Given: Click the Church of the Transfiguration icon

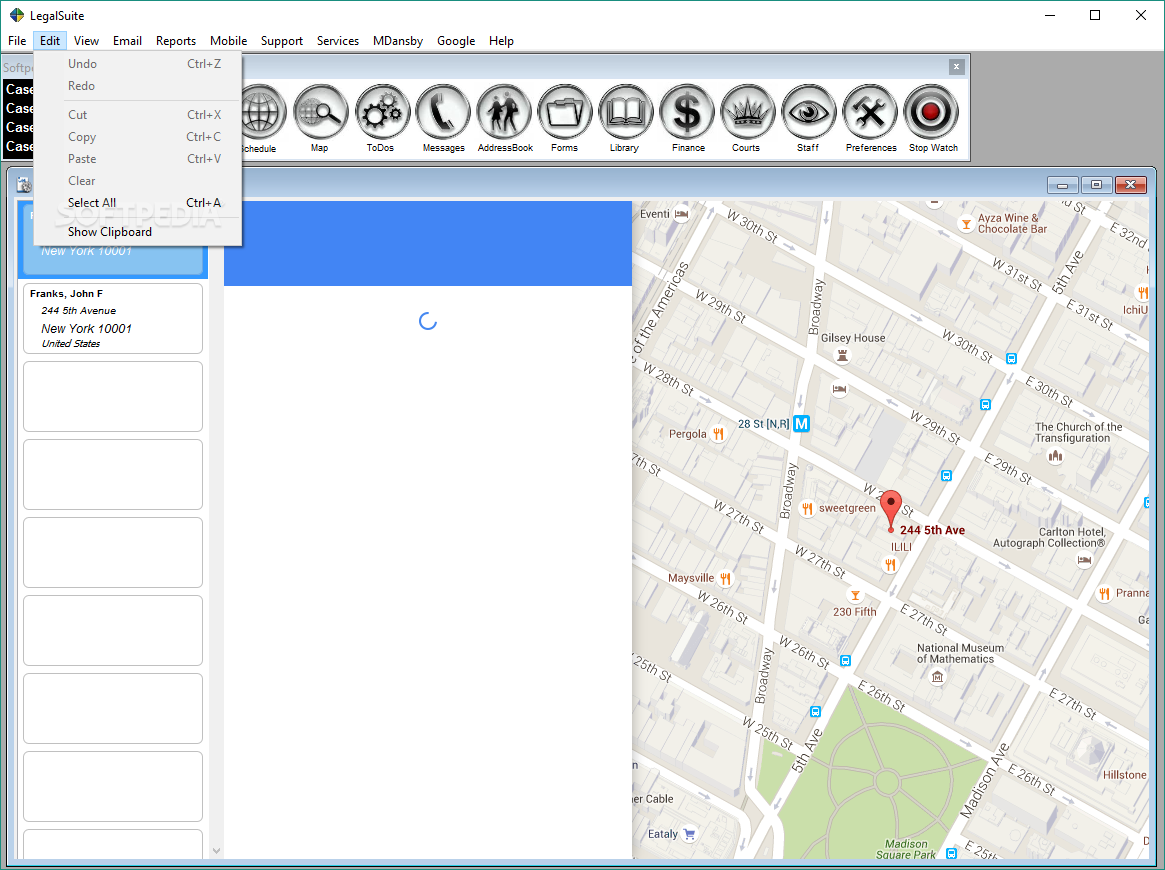Looking at the screenshot, I should click(x=1055, y=455).
